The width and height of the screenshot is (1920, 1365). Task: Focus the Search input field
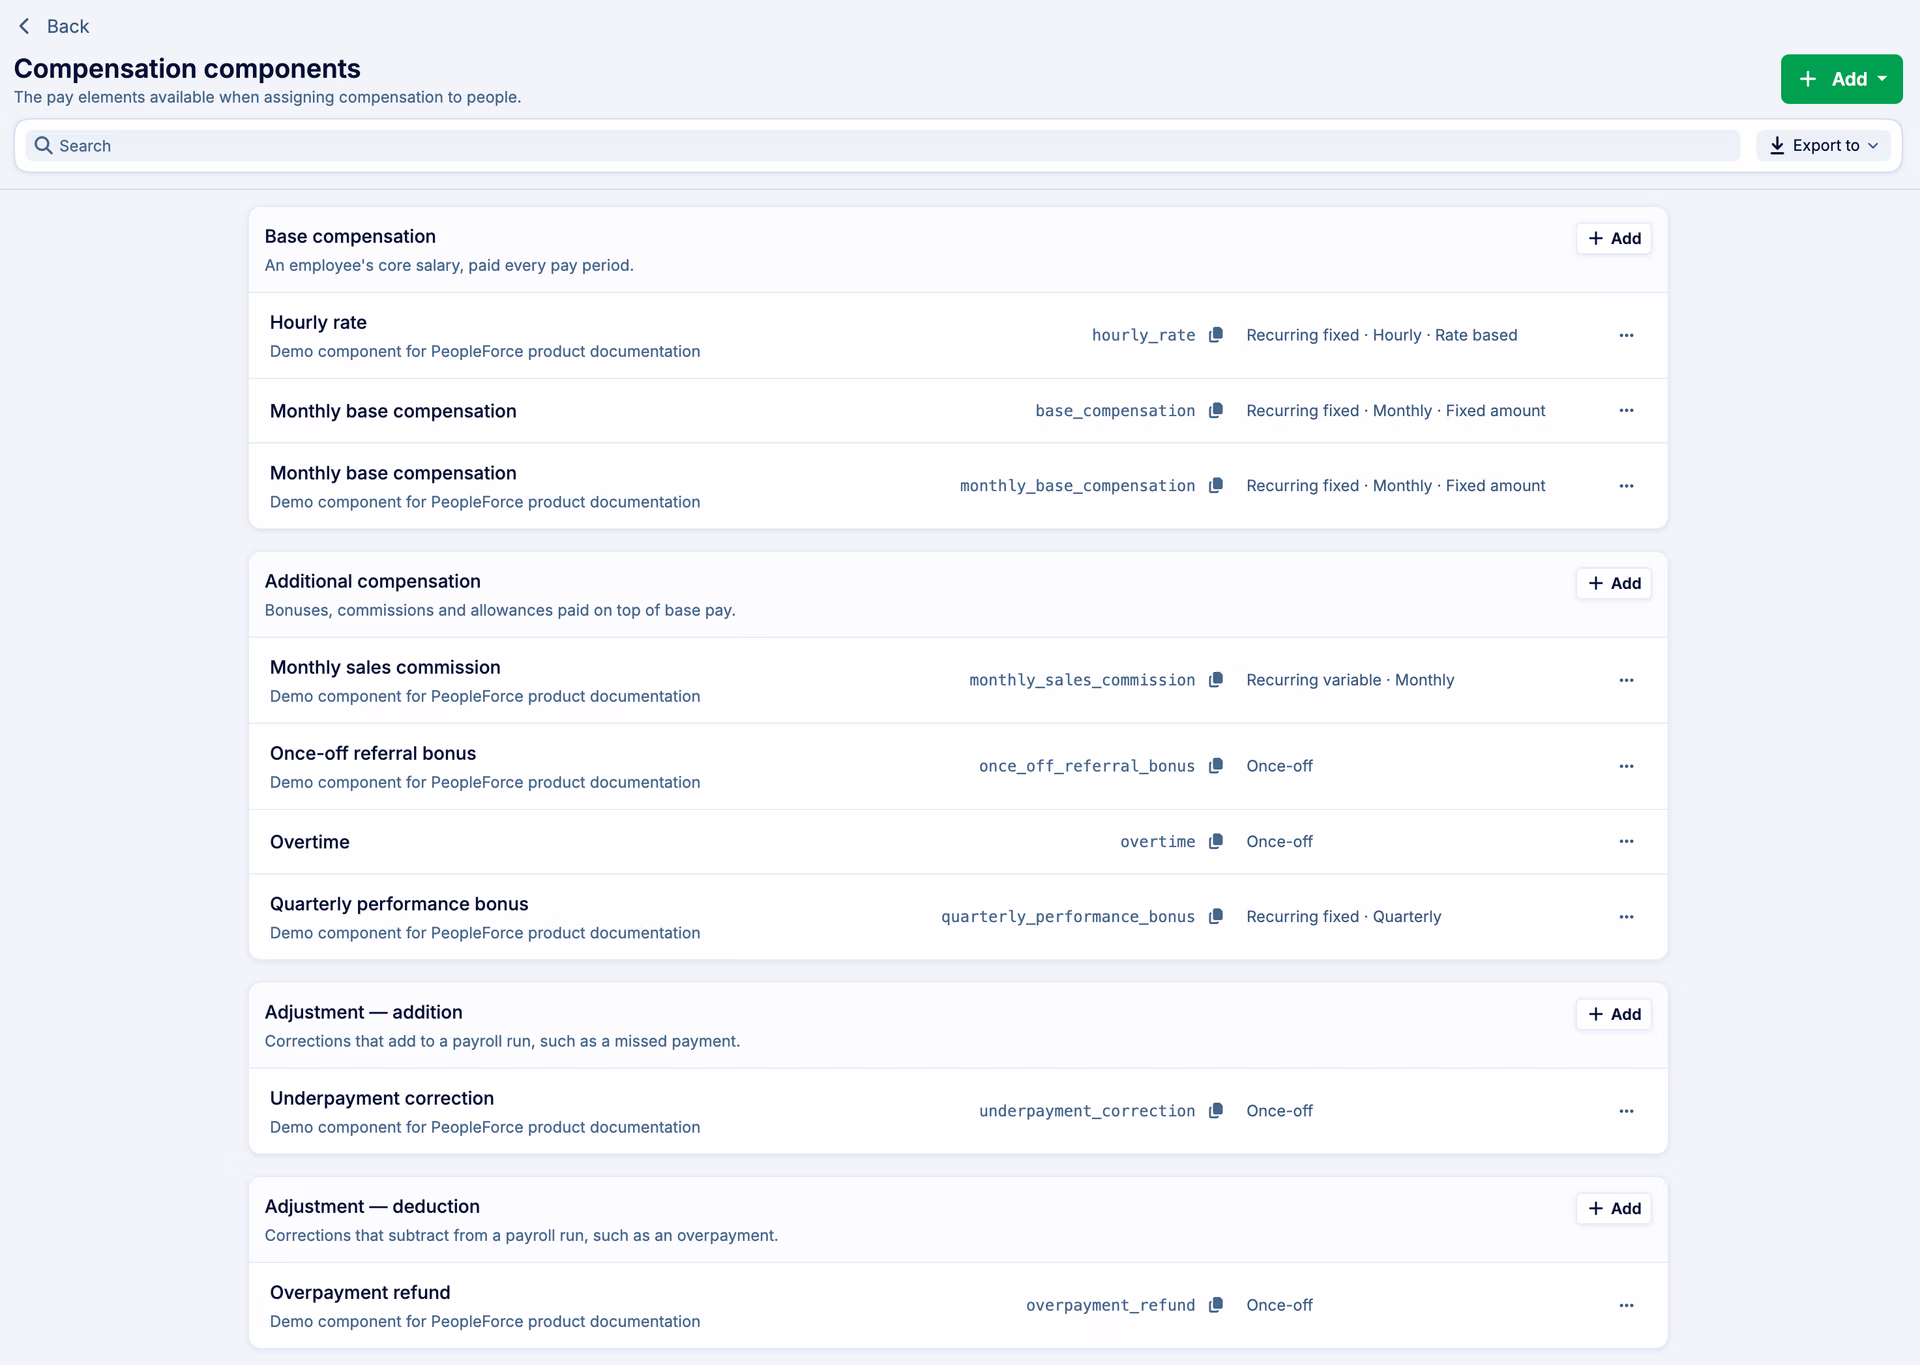coord(882,146)
